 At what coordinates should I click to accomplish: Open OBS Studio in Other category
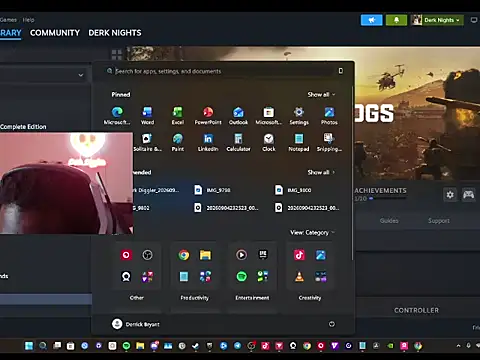click(147, 255)
